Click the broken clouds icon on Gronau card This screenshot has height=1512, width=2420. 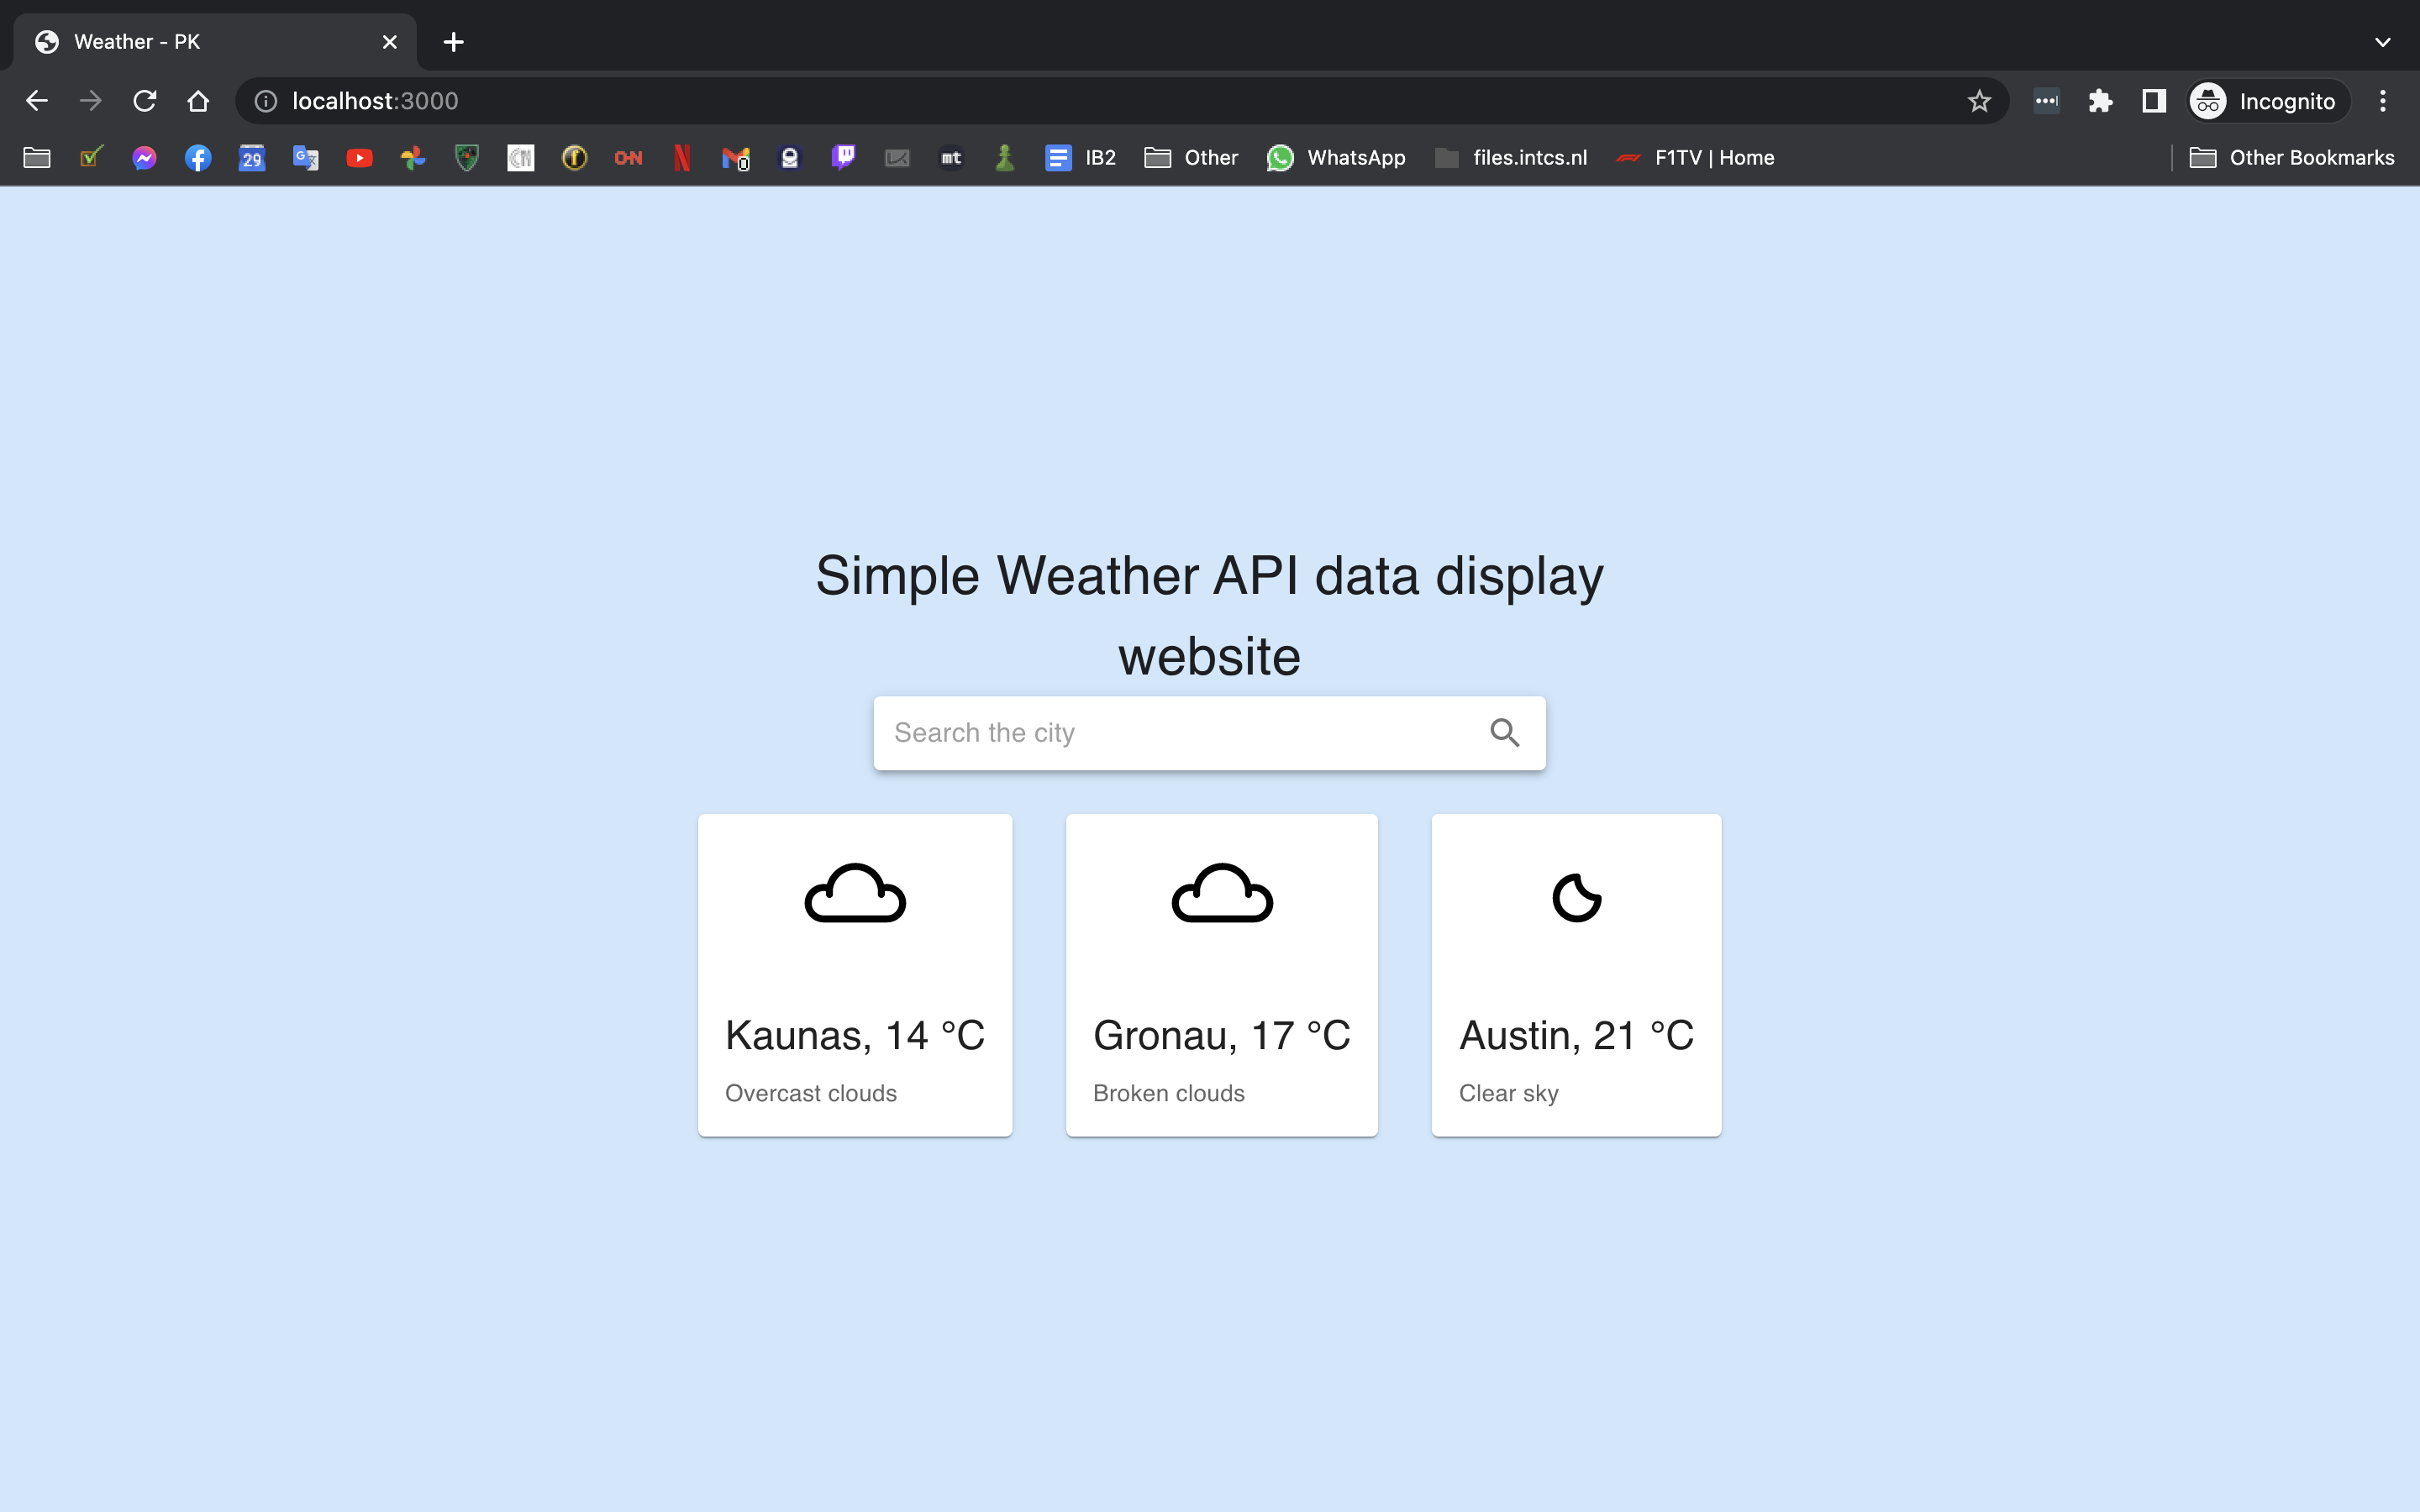(x=1221, y=894)
